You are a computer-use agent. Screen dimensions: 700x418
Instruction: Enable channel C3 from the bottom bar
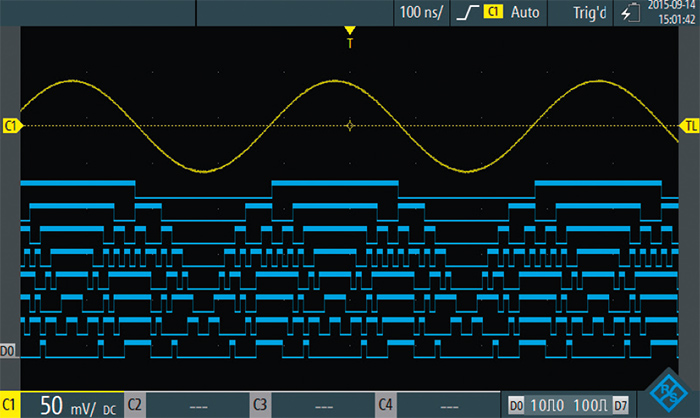(x=260, y=405)
